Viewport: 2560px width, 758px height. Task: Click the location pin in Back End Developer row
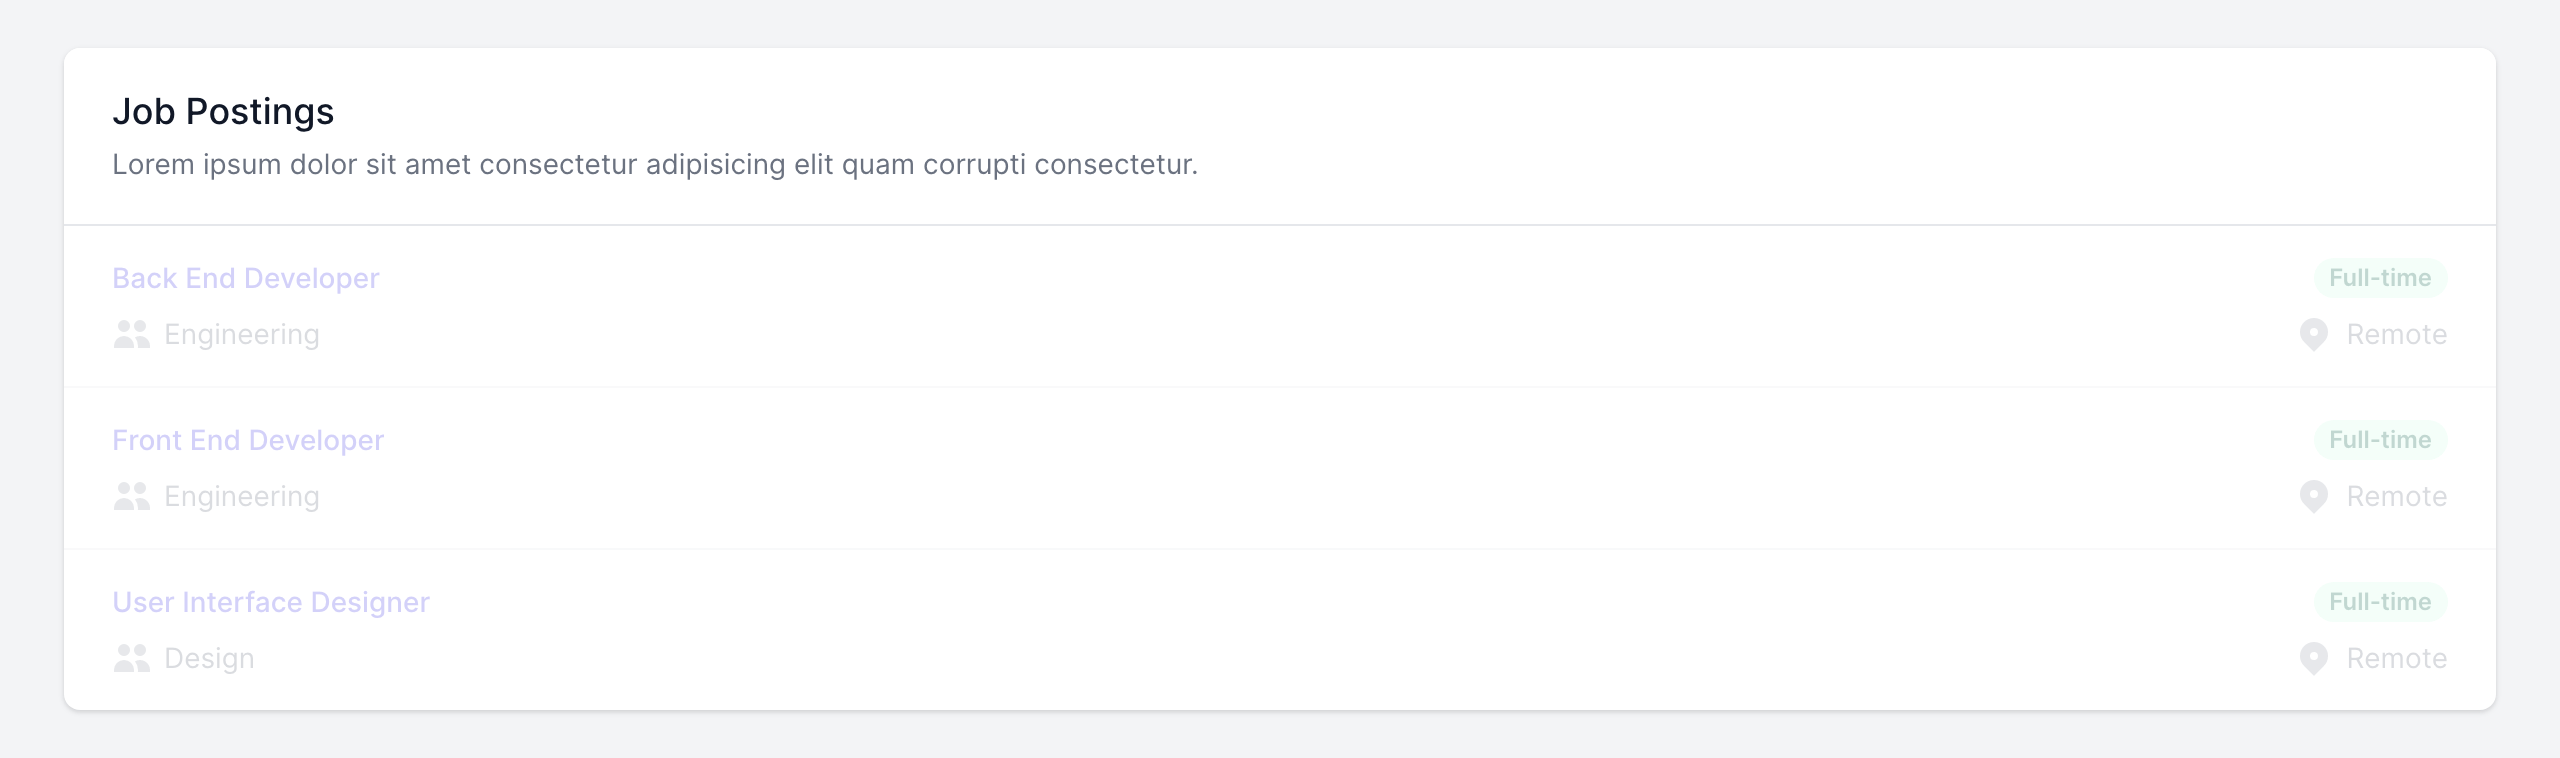2313,334
